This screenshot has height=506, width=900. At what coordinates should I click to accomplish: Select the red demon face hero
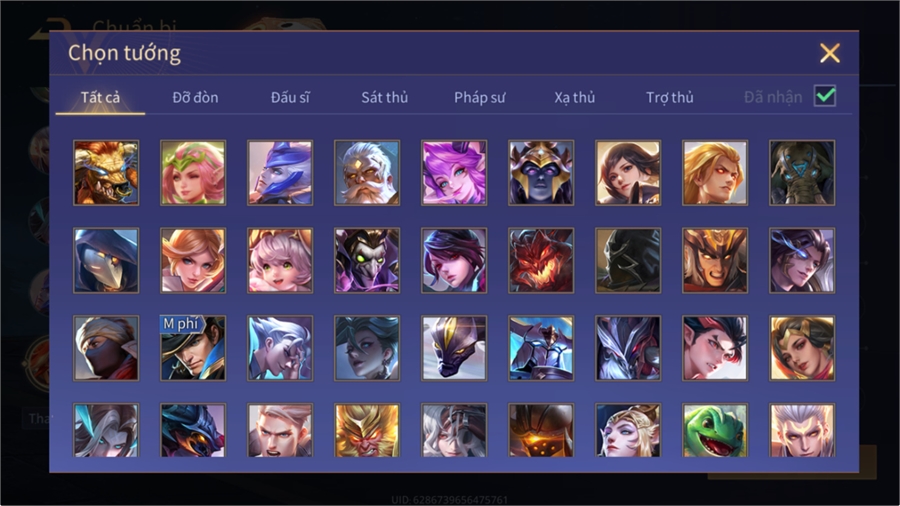(541, 260)
